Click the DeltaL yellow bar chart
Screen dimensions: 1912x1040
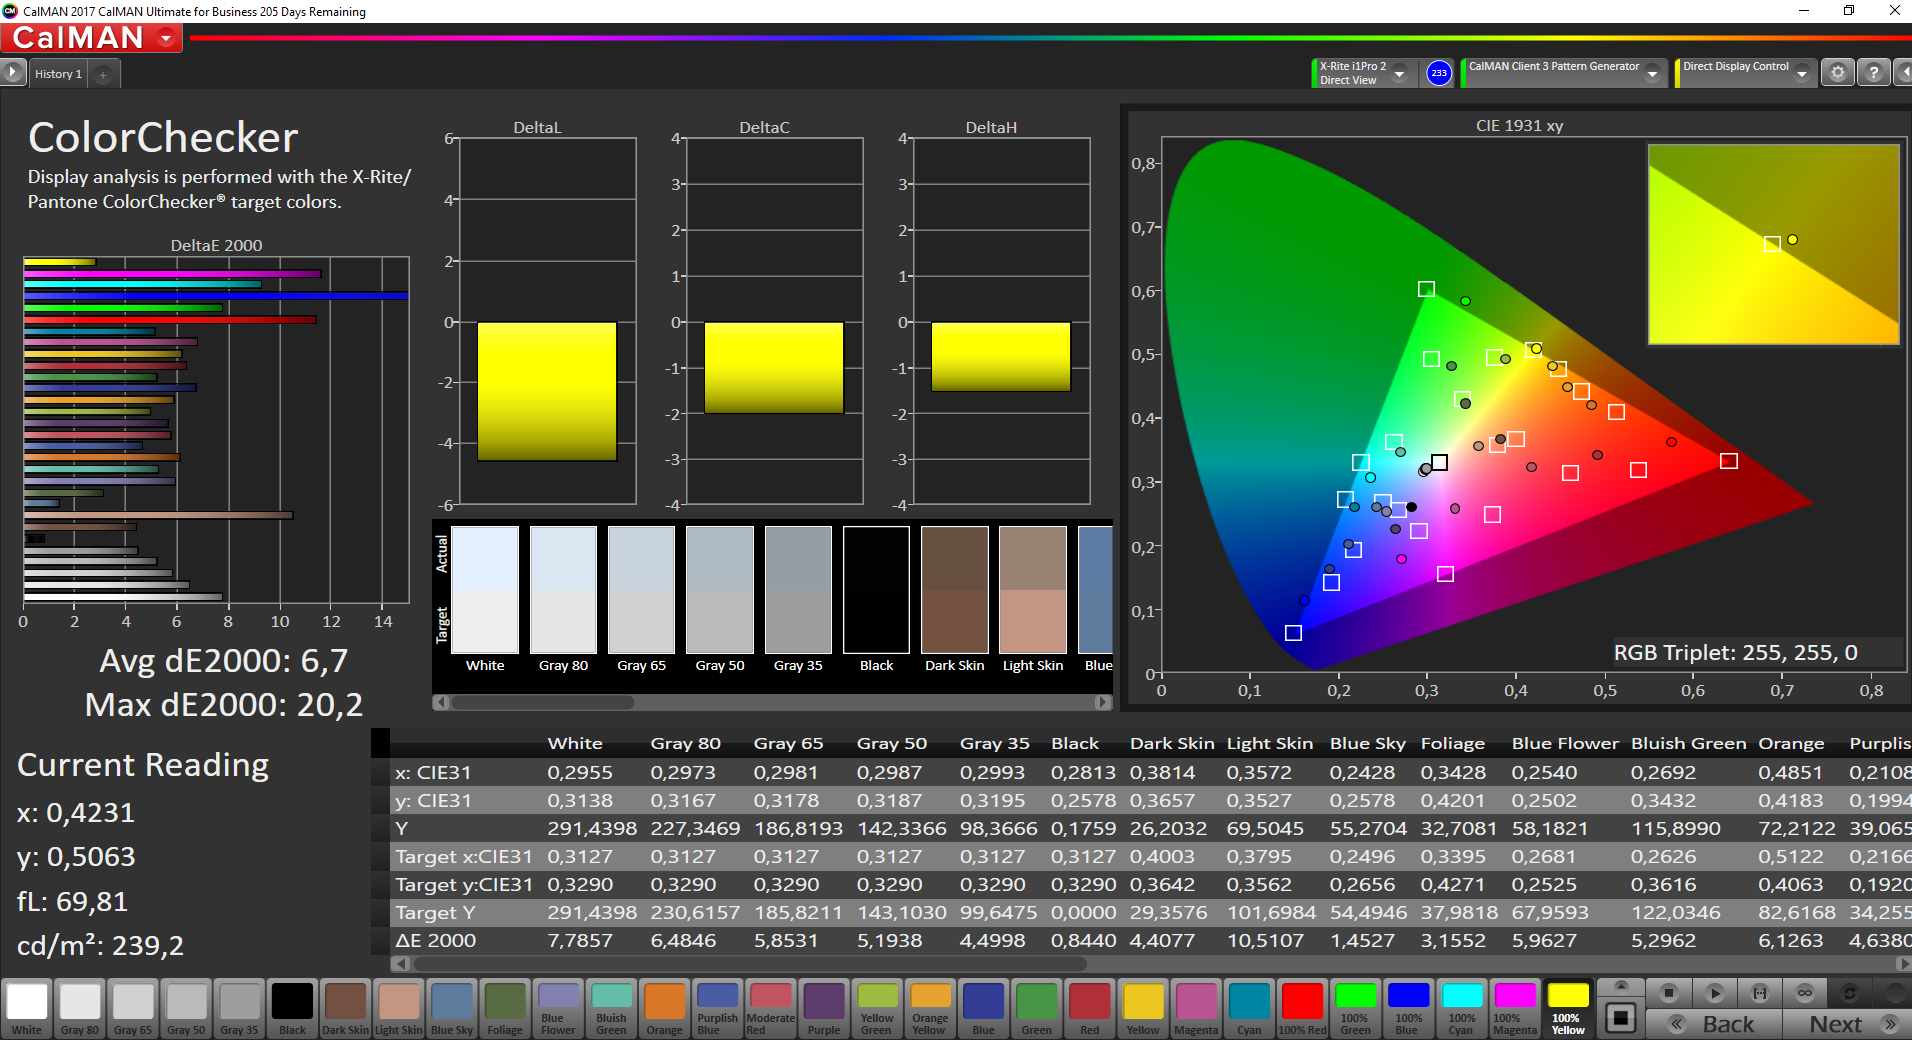546,391
